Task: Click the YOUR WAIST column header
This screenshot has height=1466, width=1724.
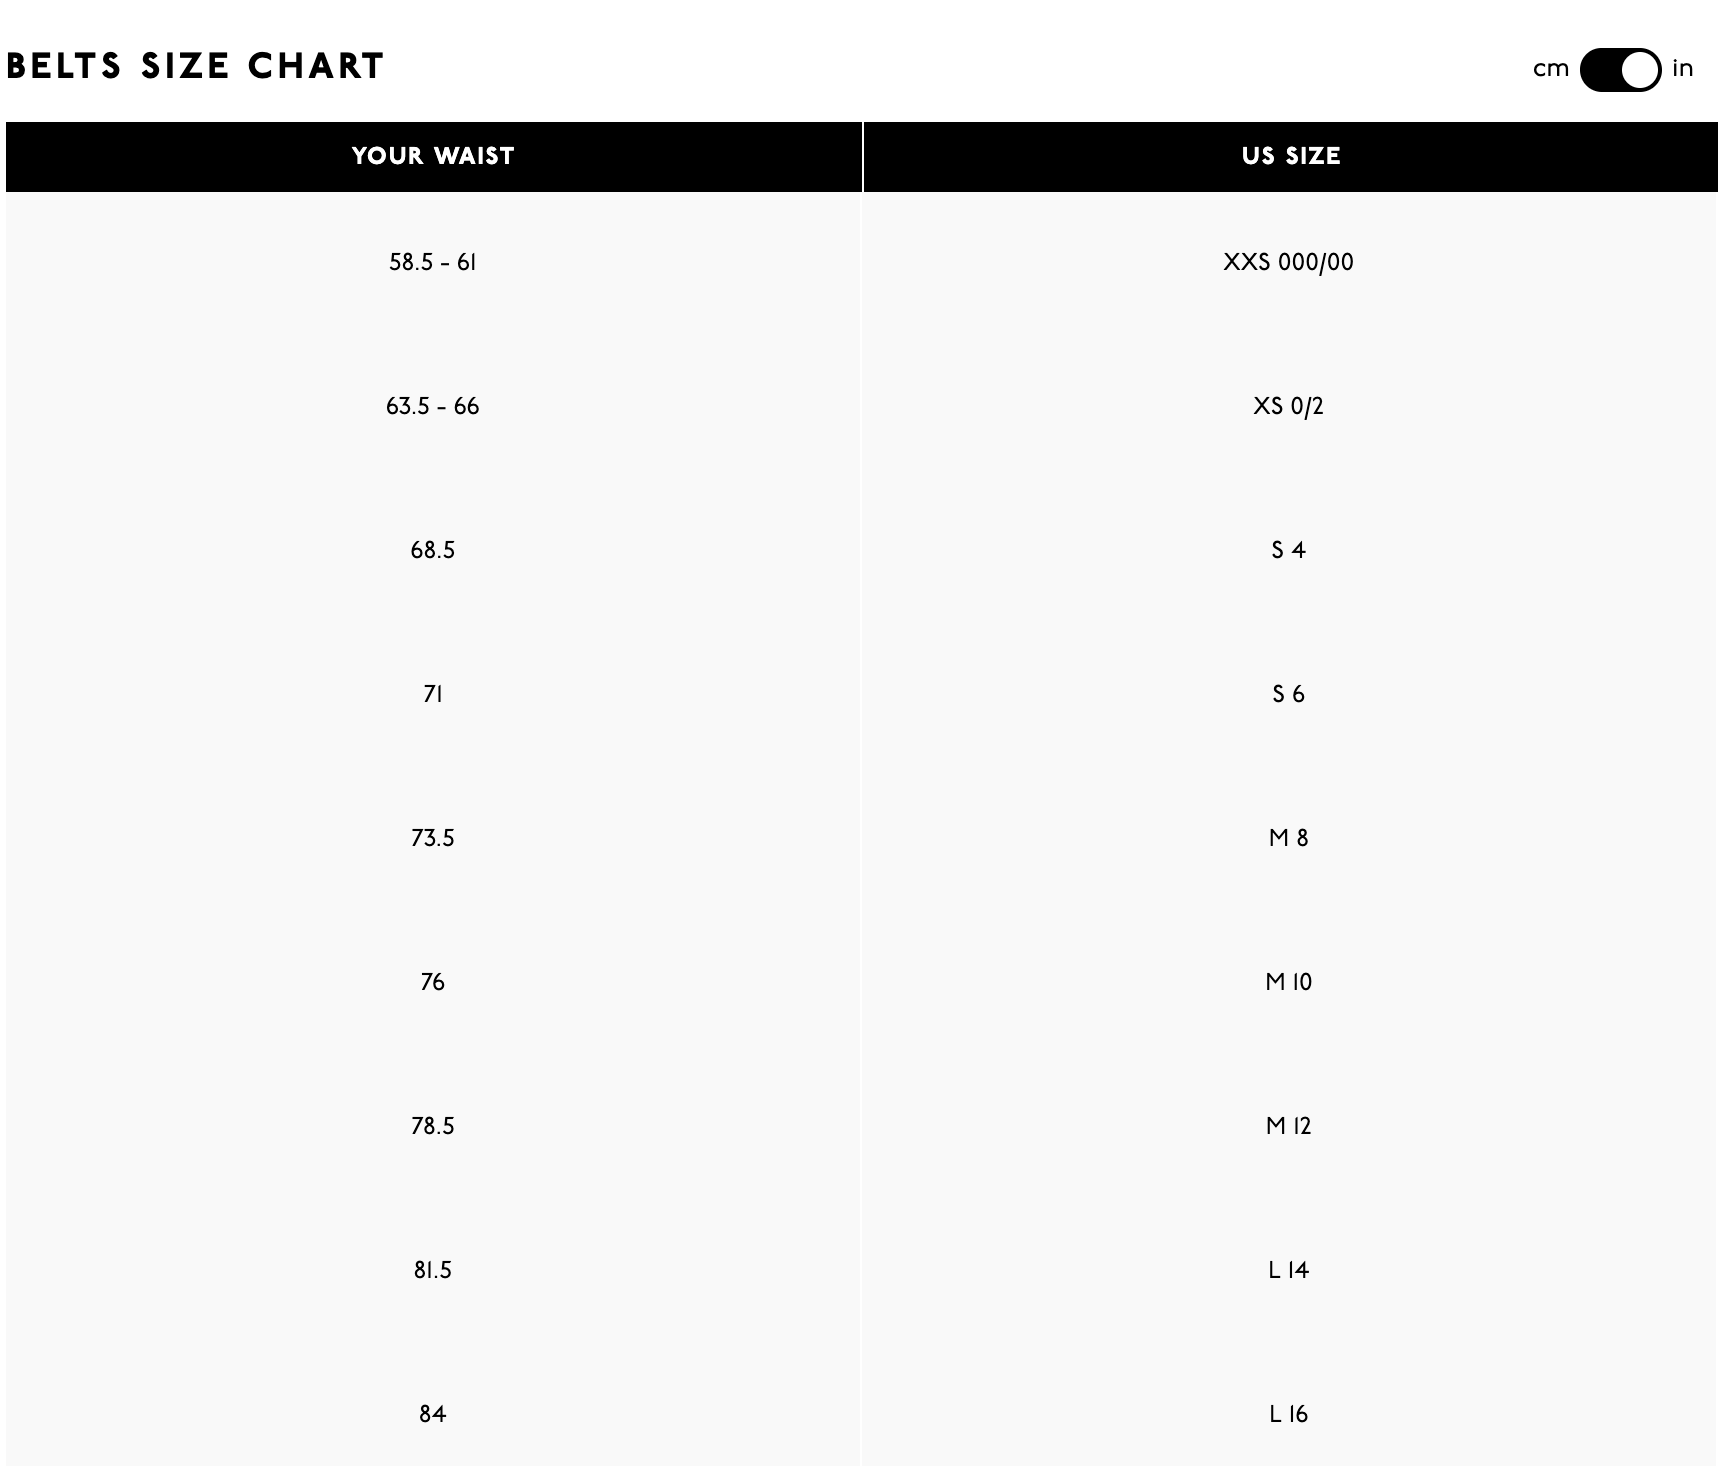Action: (433, 156)
